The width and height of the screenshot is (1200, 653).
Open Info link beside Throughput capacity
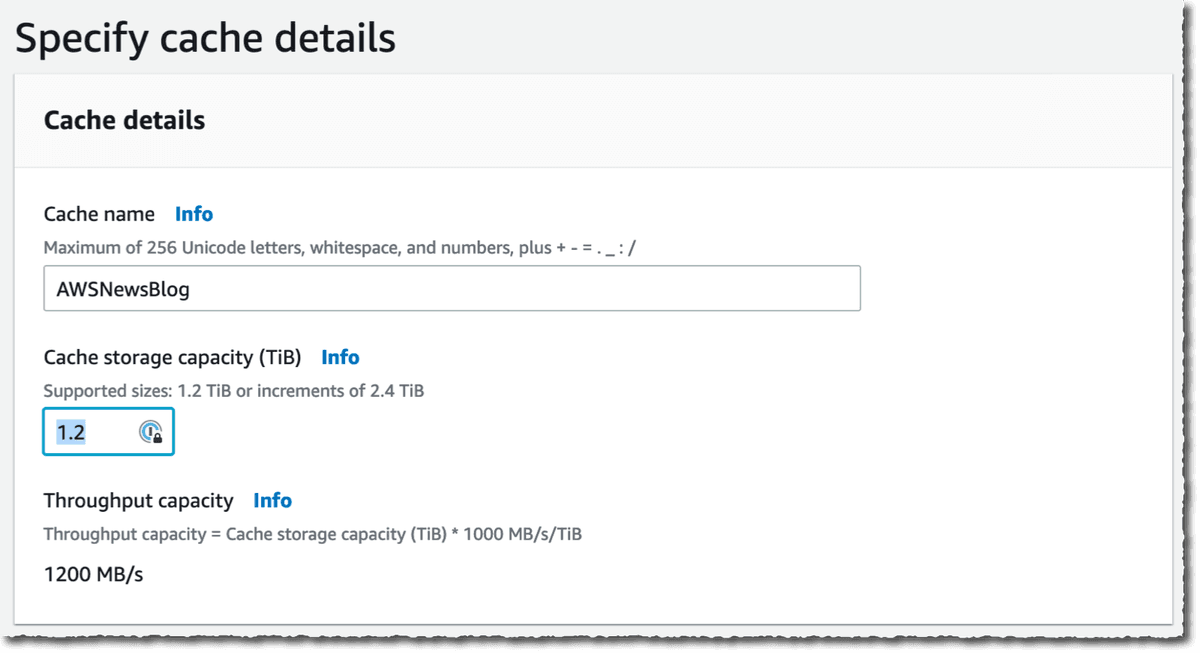272,500
